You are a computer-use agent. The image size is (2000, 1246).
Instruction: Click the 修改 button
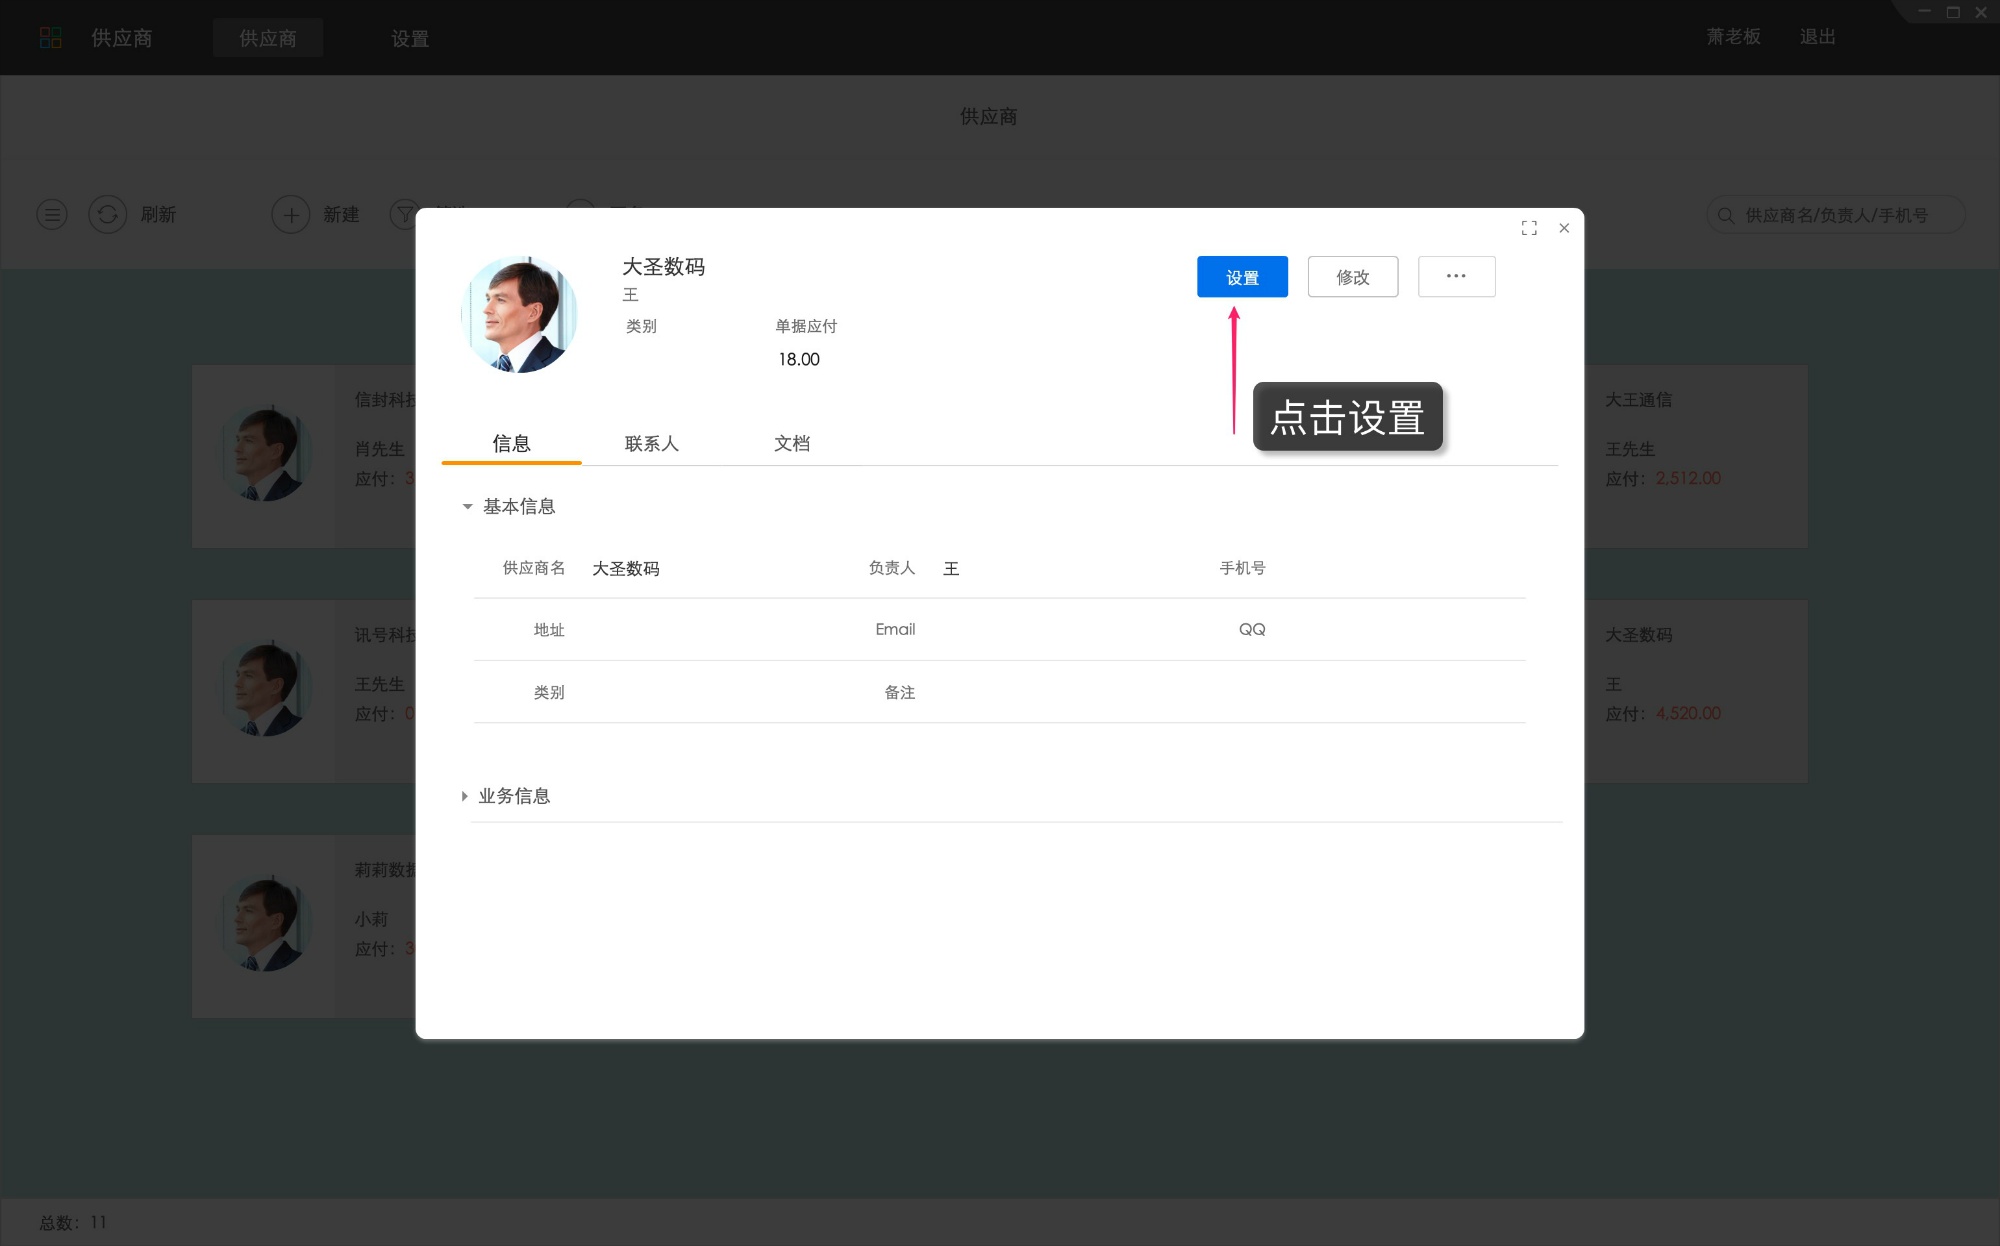(x=1352, y=276)
